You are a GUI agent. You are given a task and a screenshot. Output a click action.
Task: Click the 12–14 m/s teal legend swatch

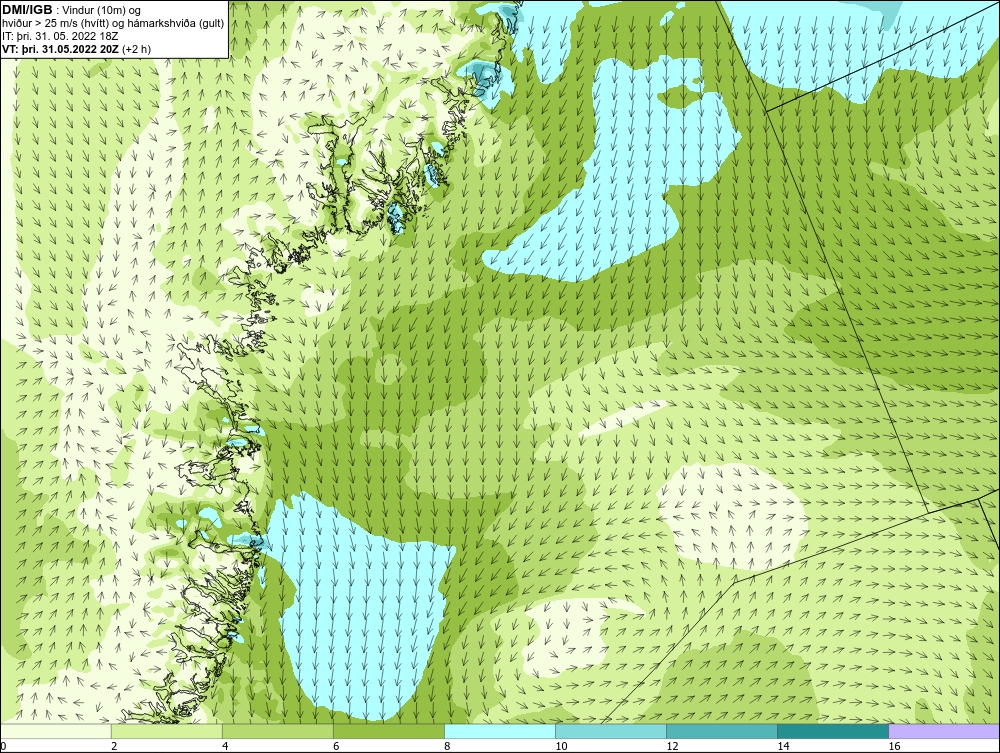click(x=721, y=731)
